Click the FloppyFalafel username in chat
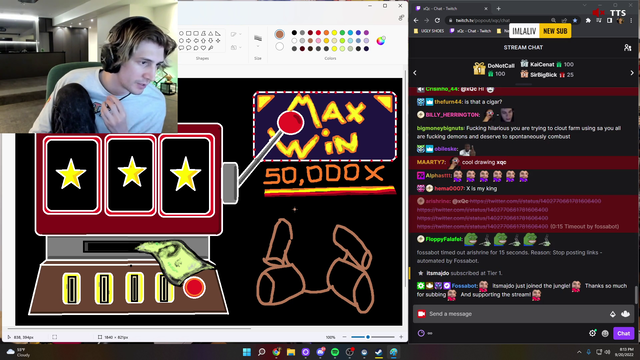Image resolution: width=640 pixels, height=360 pixels. coord(444,239)
